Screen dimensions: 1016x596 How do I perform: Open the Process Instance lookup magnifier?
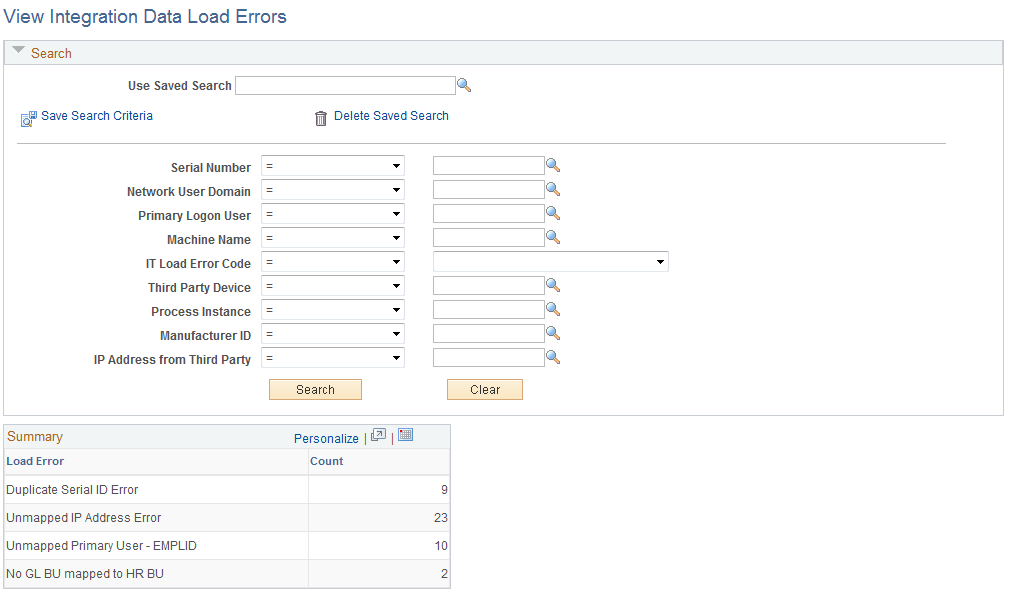point(553,309)
